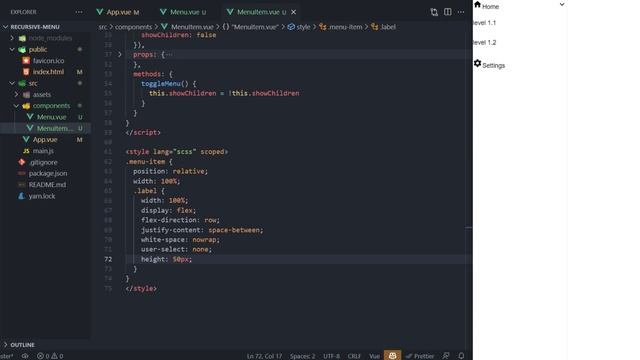Split the editor with the split icon
The width and height of the screenshot is (640, 360).
pyautogui.click(x=448, y=12)
